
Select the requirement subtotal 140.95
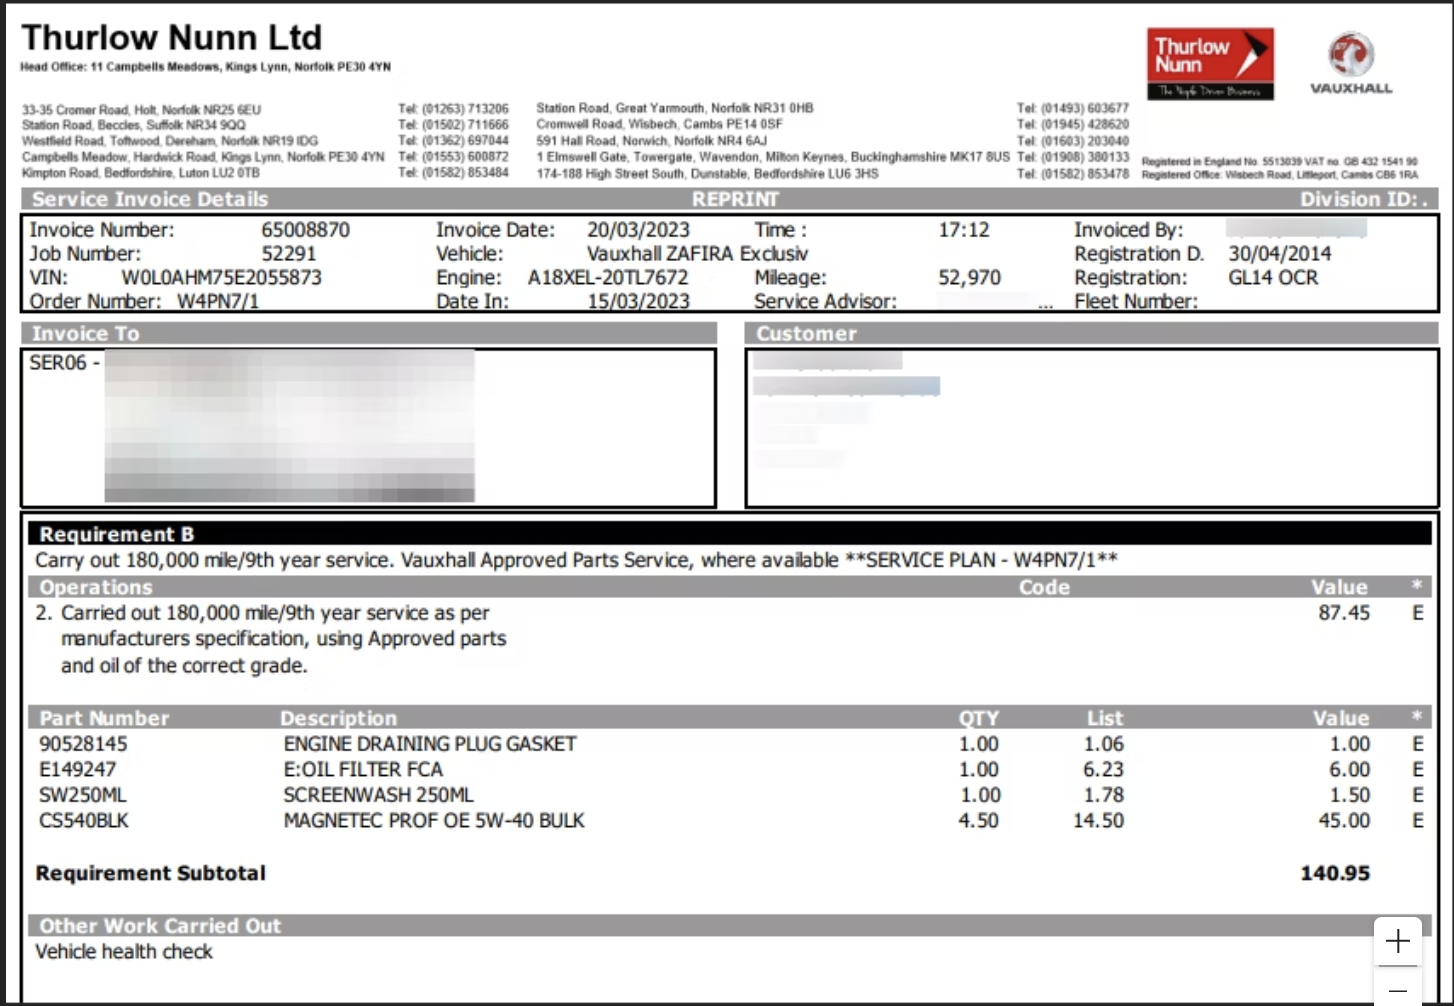(x=1335, y=873)
